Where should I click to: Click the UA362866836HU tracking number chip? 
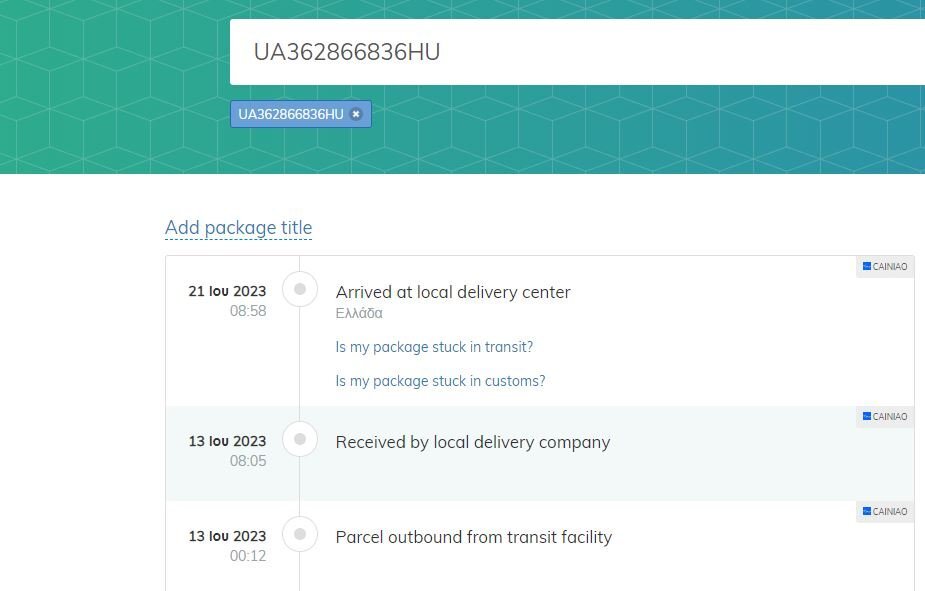tap(291, 114)
